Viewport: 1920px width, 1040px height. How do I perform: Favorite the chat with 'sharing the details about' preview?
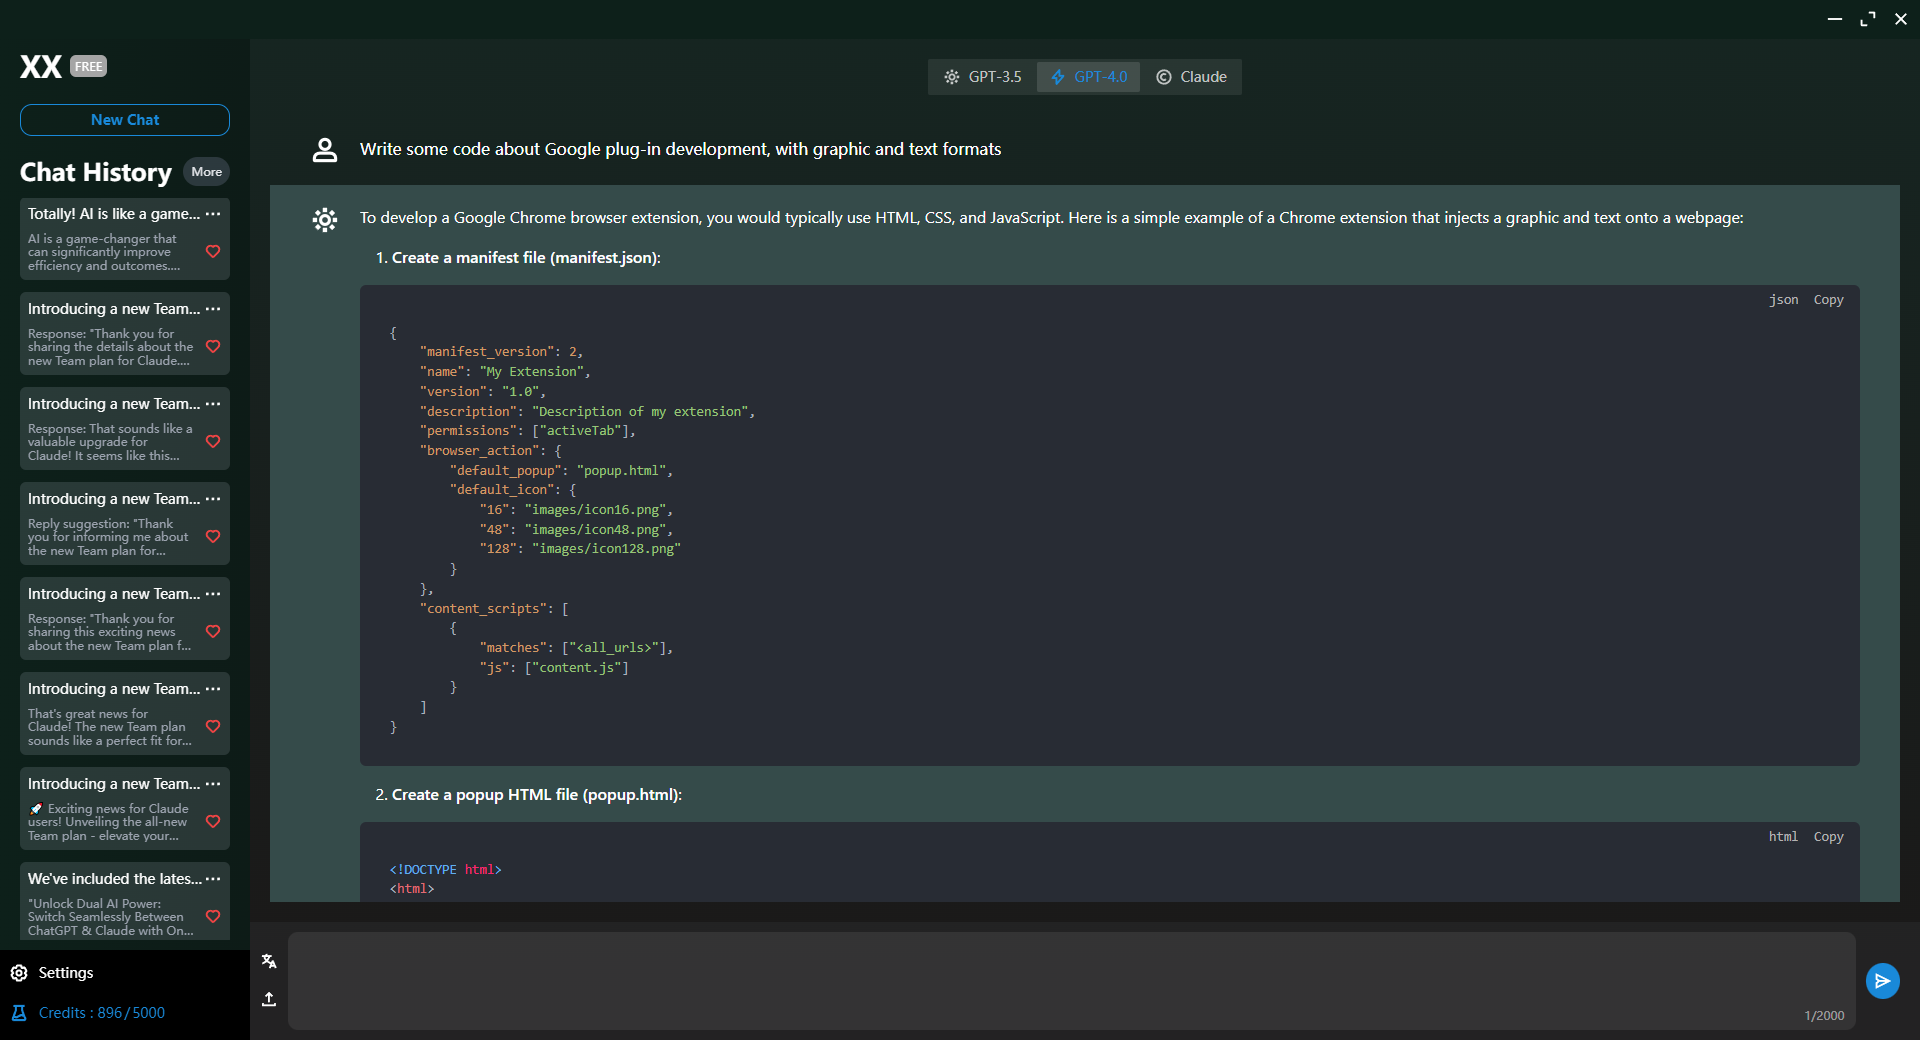coord(213,347)
